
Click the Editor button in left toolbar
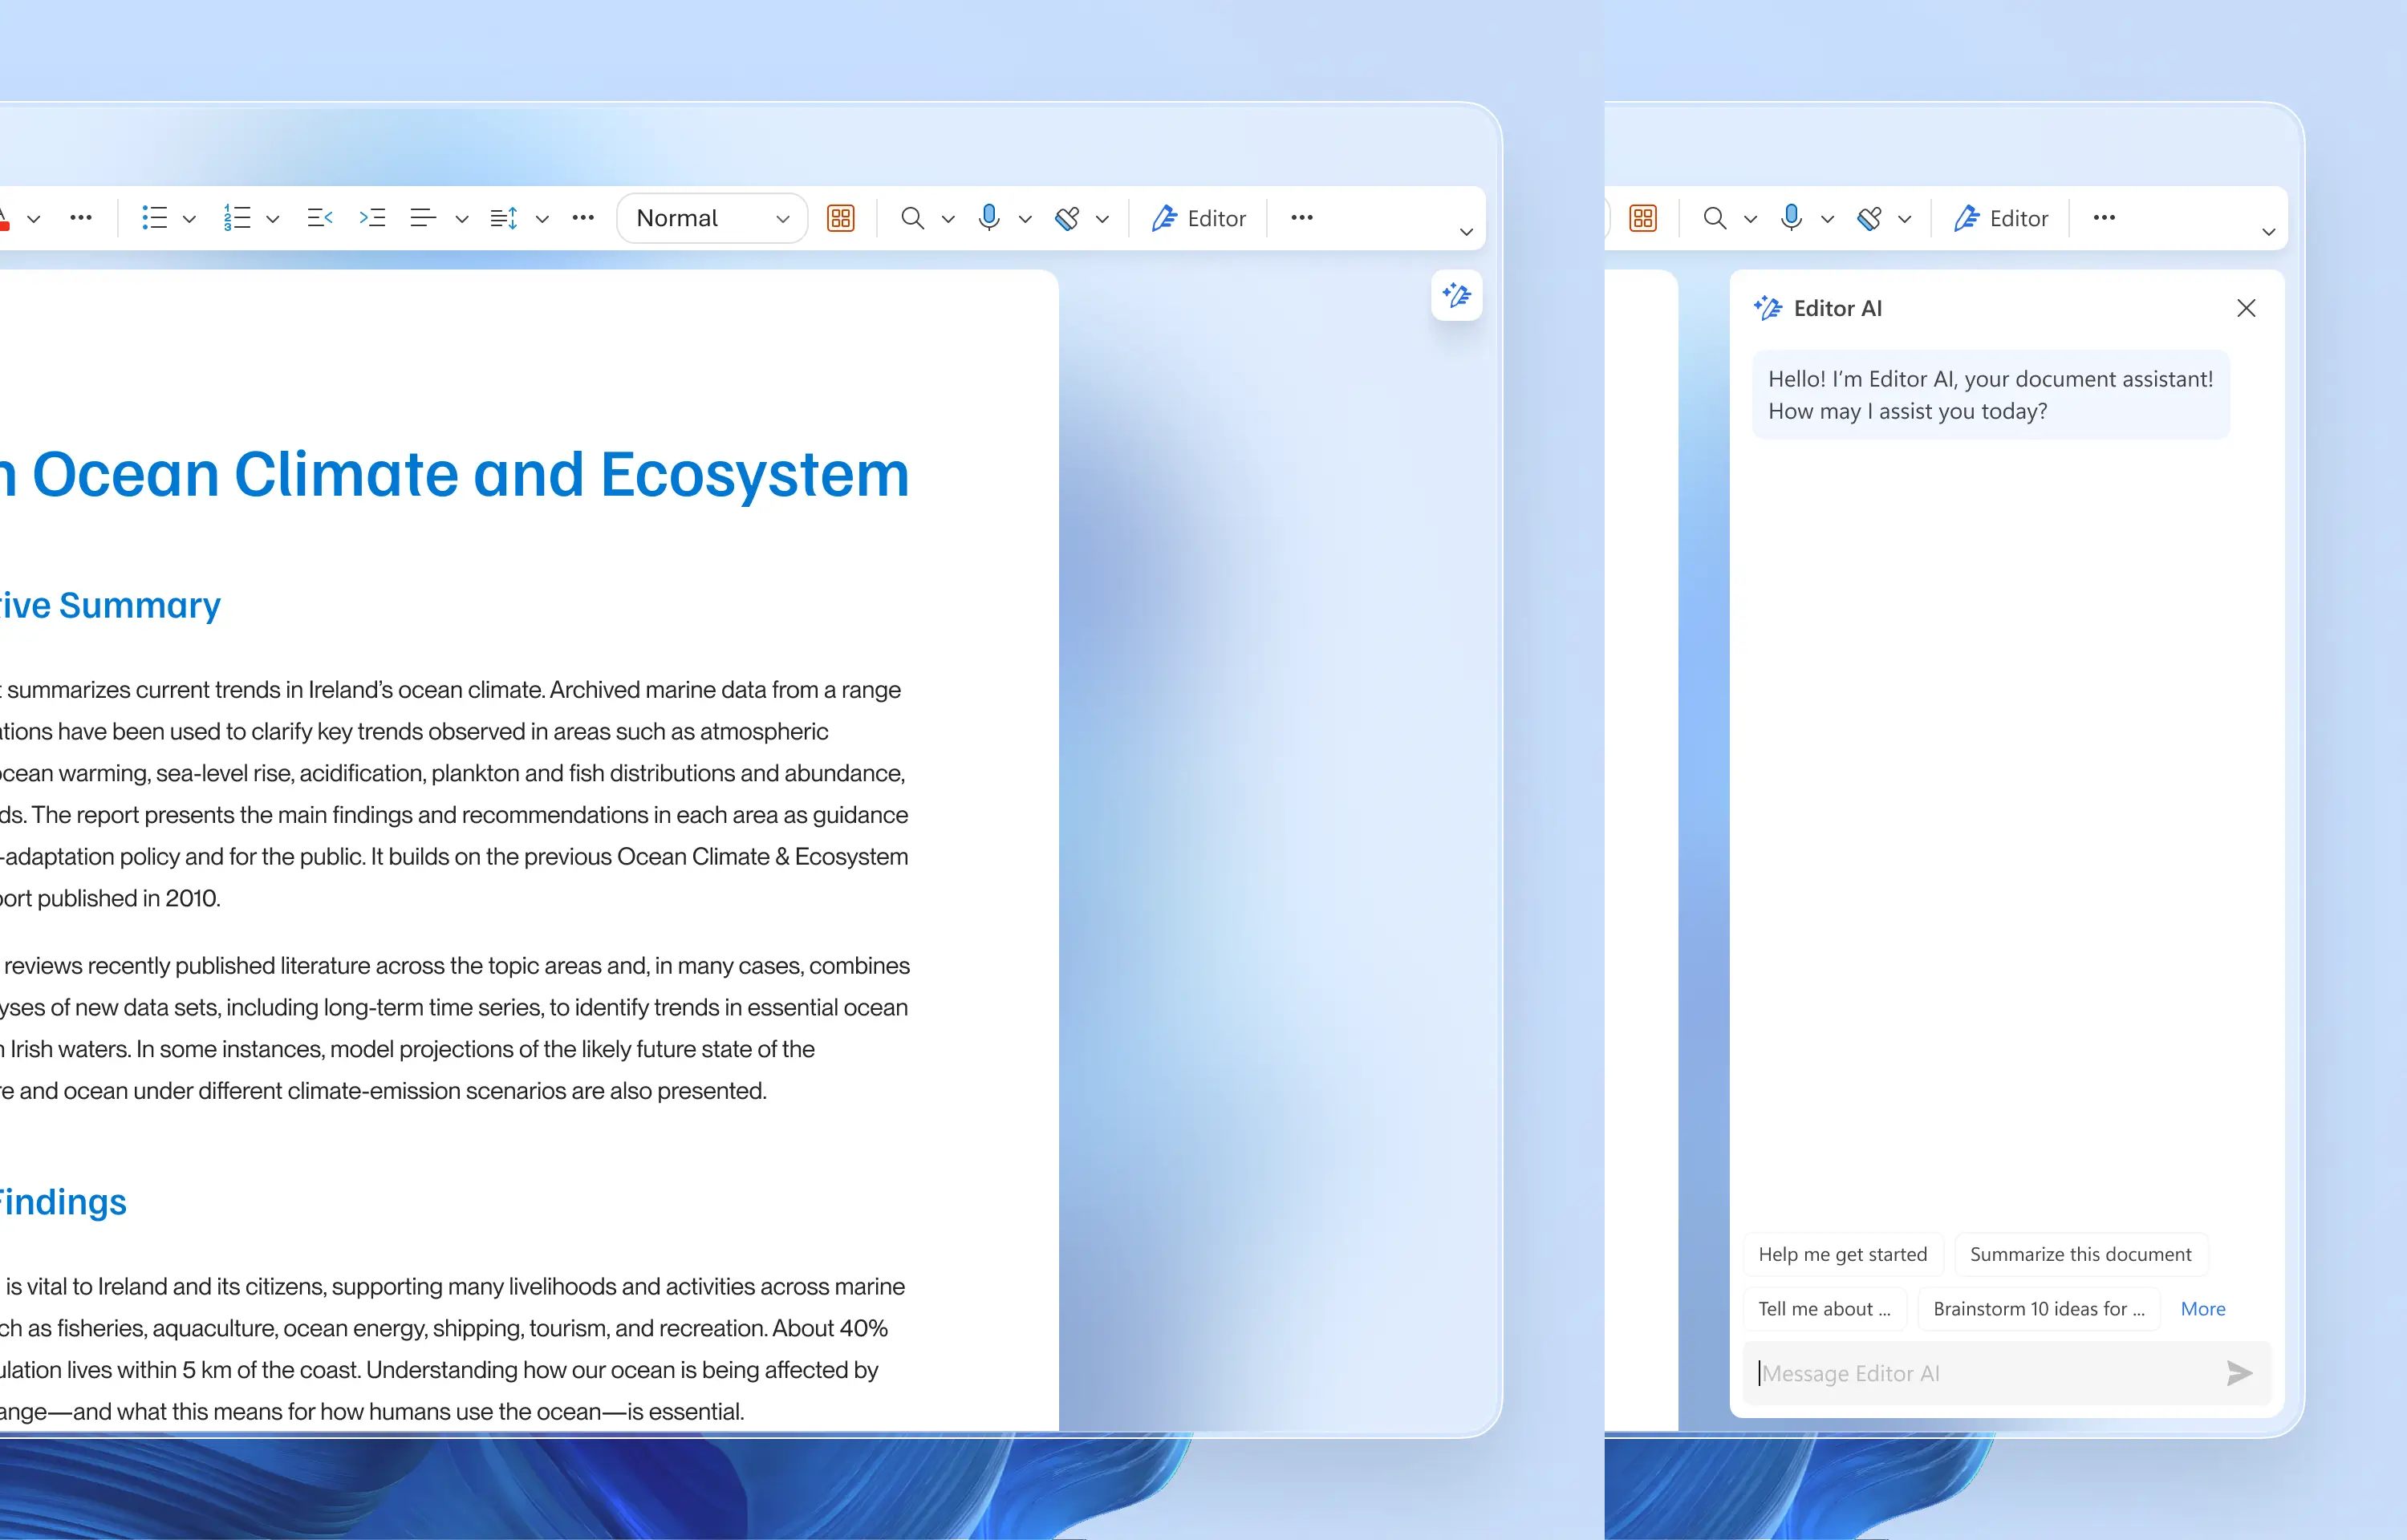tap(1198, 218)
